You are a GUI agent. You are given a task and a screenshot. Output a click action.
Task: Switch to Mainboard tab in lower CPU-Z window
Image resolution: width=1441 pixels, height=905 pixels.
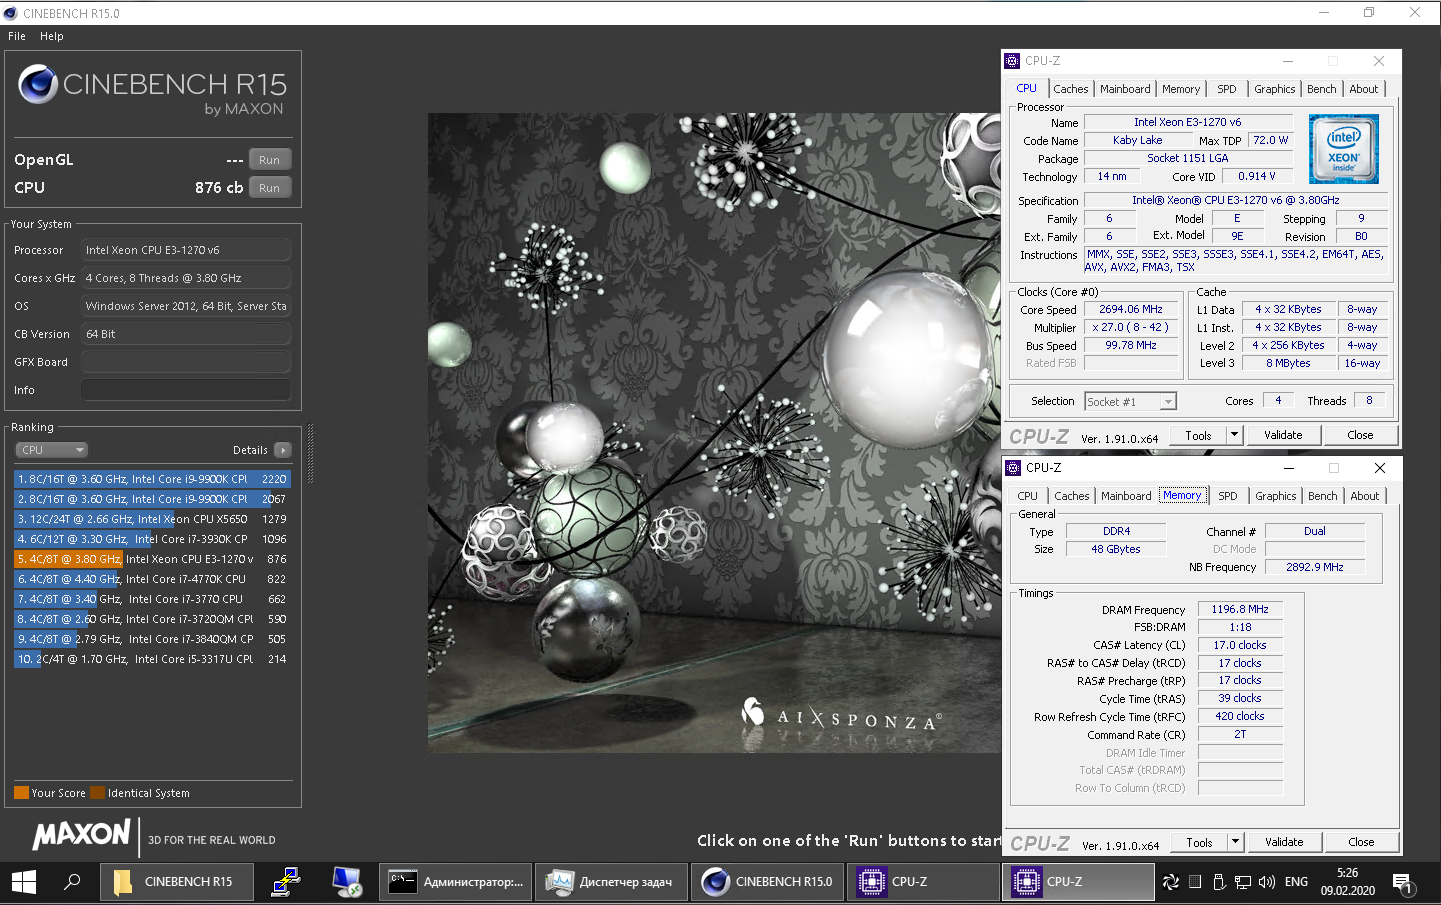click(x=1126, y=496)
